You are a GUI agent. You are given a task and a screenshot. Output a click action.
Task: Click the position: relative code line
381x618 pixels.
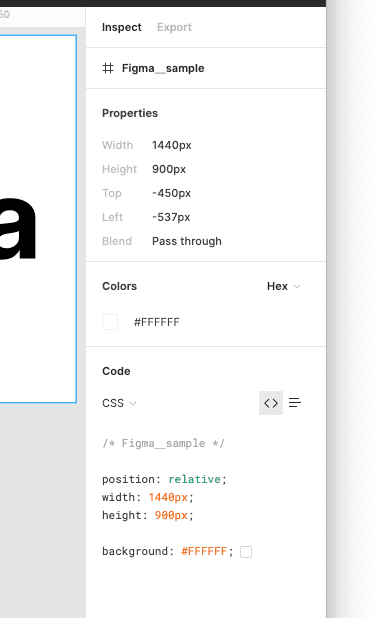pos(164,479)
